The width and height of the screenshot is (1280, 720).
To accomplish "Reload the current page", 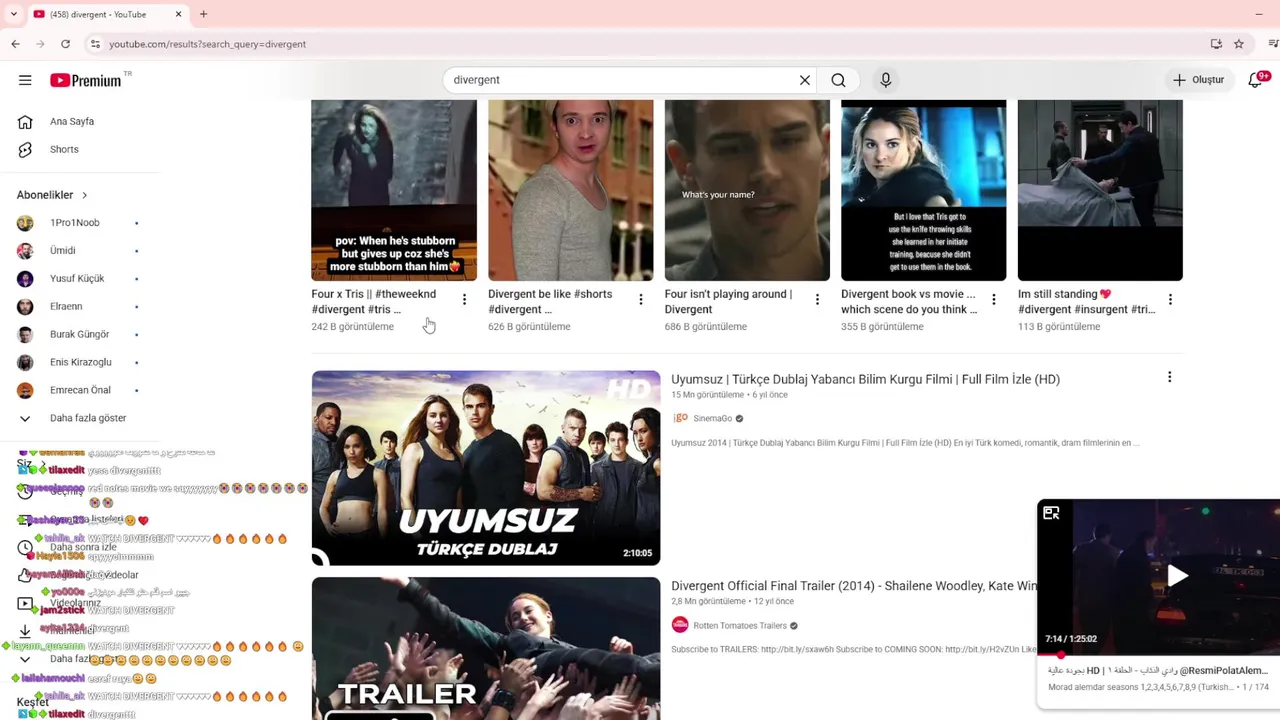I will pyautogui.click(x=65, y=44).
